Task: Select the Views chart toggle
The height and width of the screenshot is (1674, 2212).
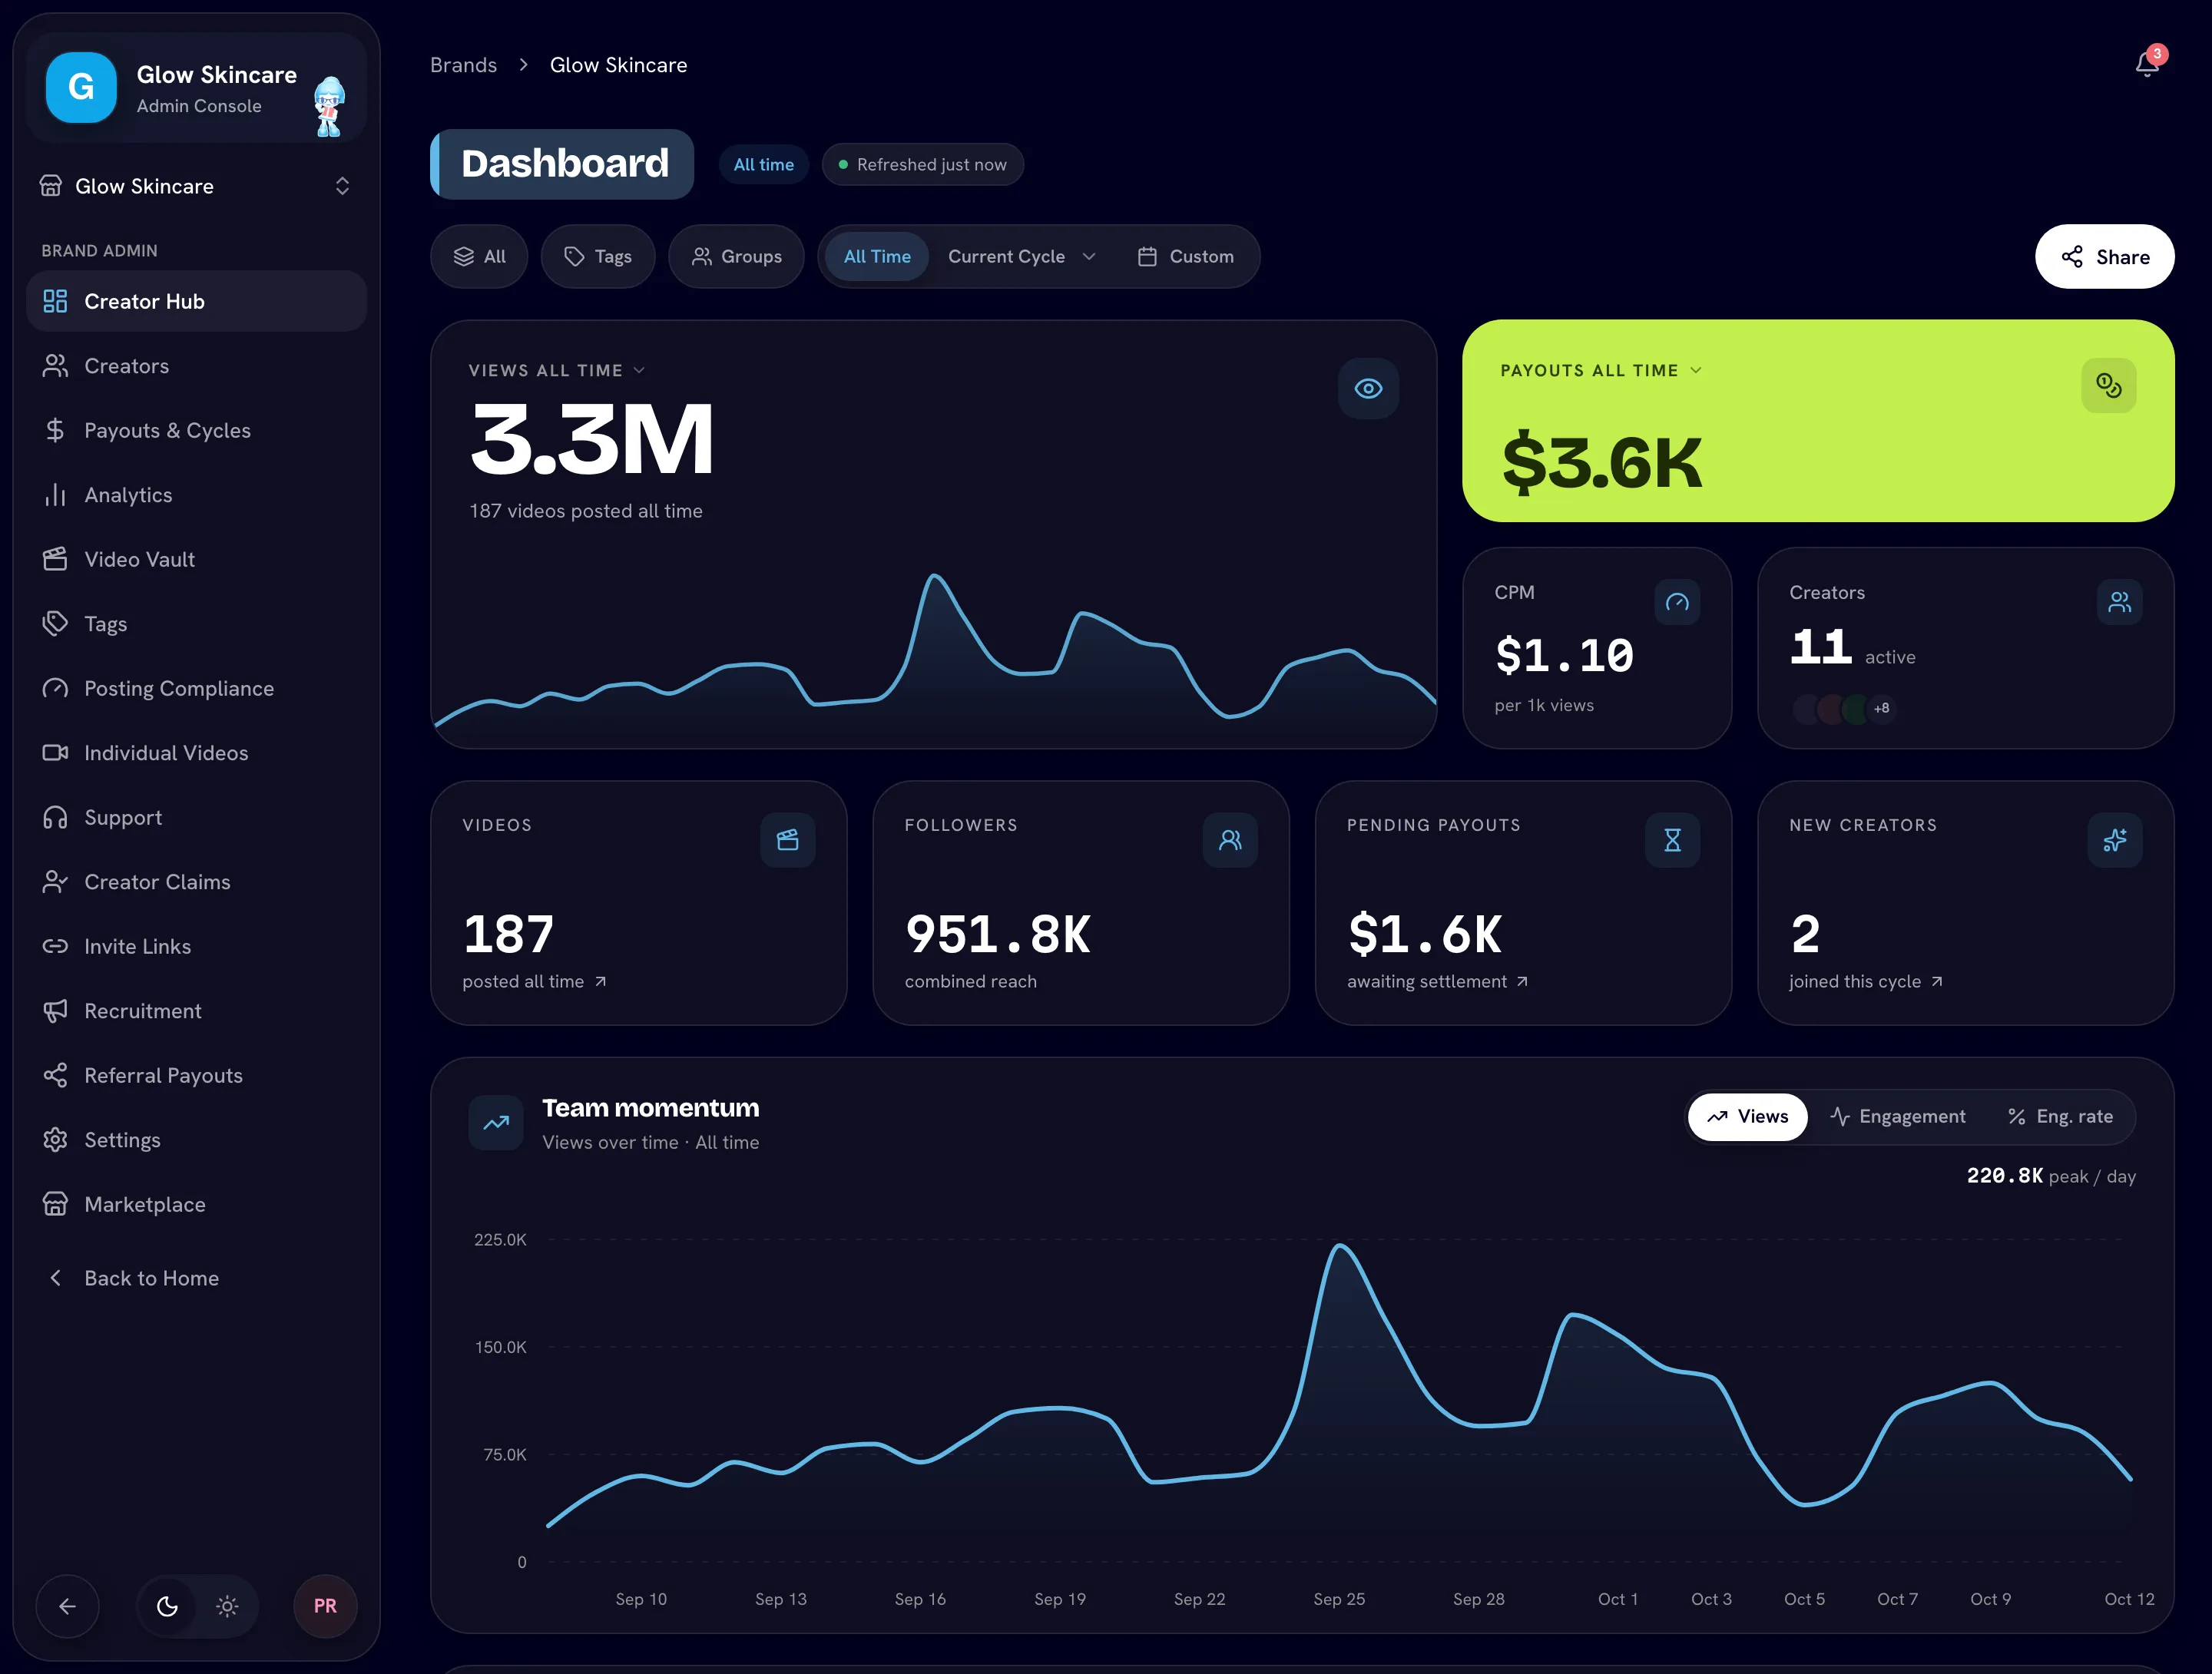Action: click(x=1747, y=1117)
